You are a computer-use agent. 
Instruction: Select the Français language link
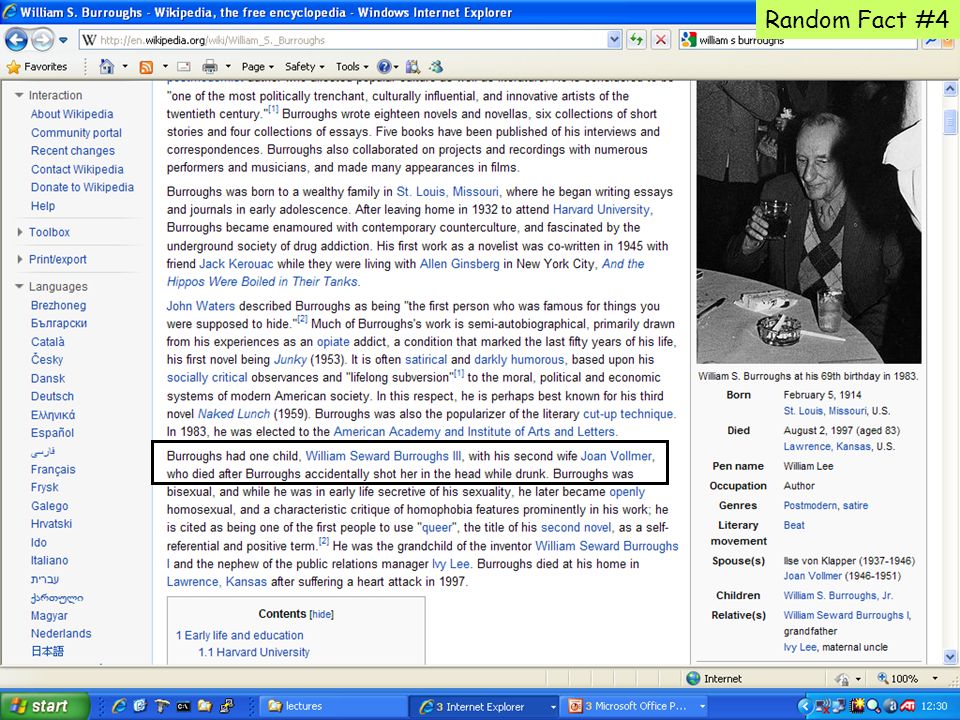53,470
